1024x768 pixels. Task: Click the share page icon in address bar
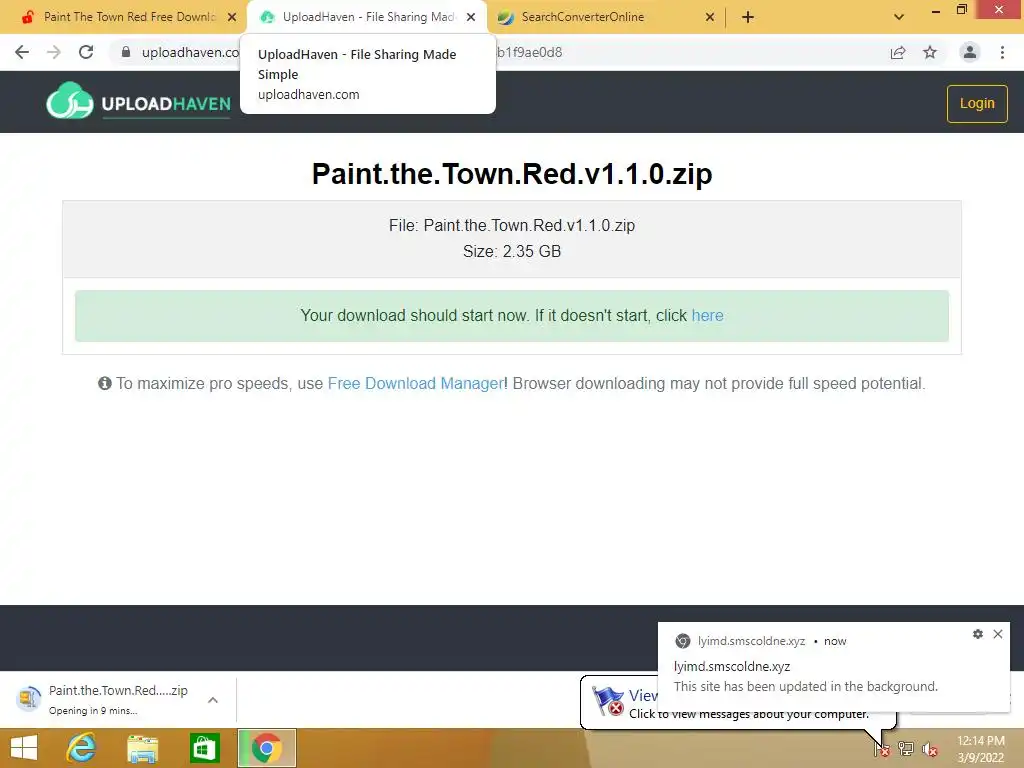tap(898, 52)
